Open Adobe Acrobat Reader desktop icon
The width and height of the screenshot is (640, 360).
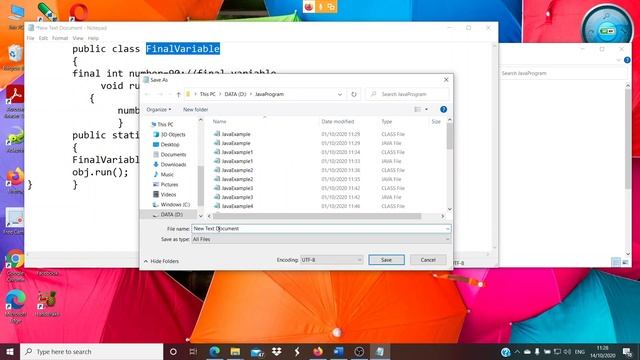coord(15,101)
